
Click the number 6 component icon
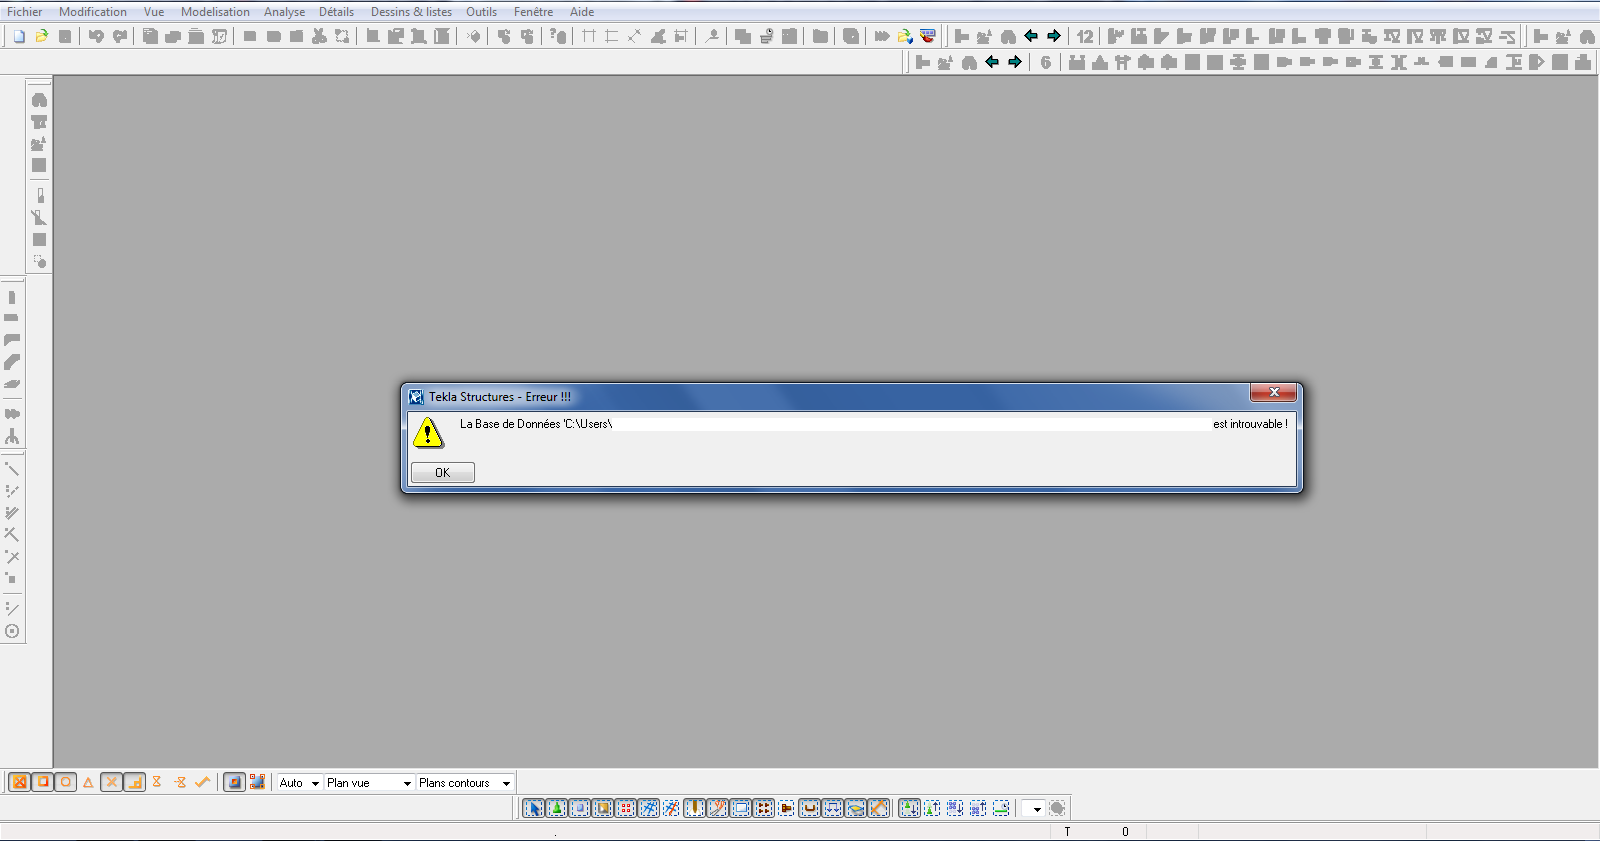[x=1046, y=62]
